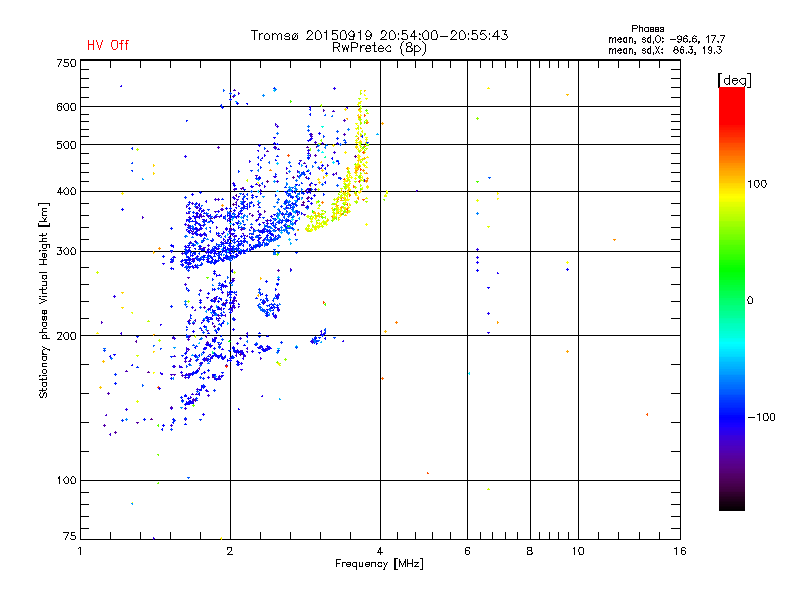Click x-axis tick label '1'
This screenshot has height=600, width=800.
pos(80,551)
